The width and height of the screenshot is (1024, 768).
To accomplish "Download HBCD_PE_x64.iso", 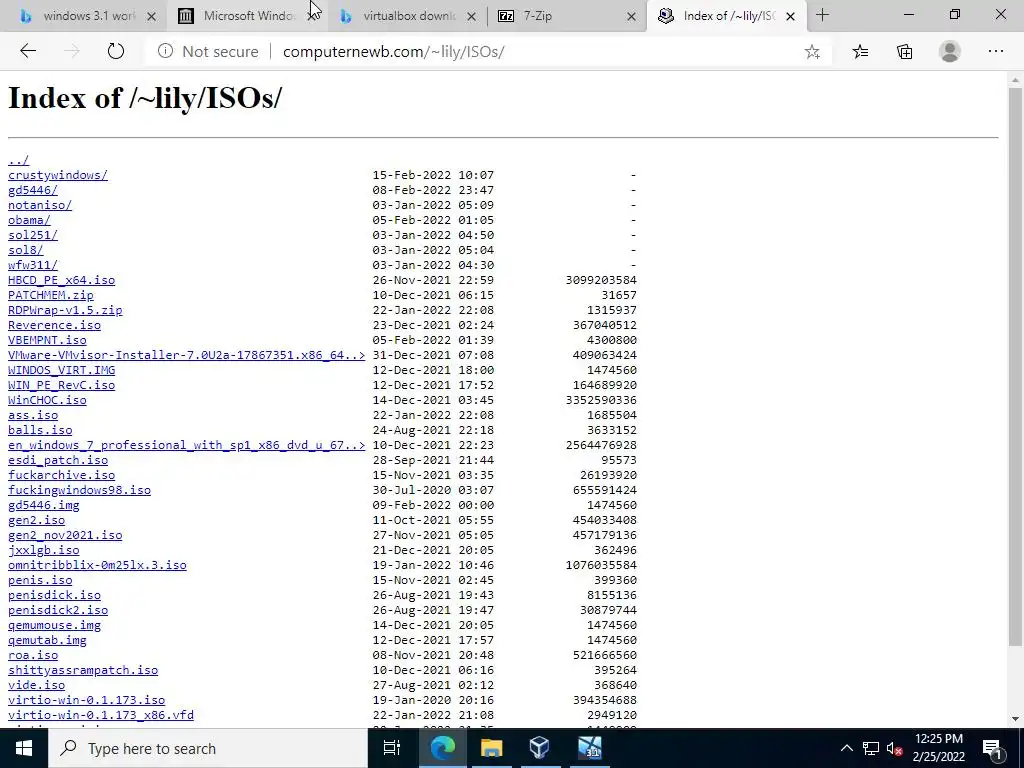I will [x=61, y=280].
